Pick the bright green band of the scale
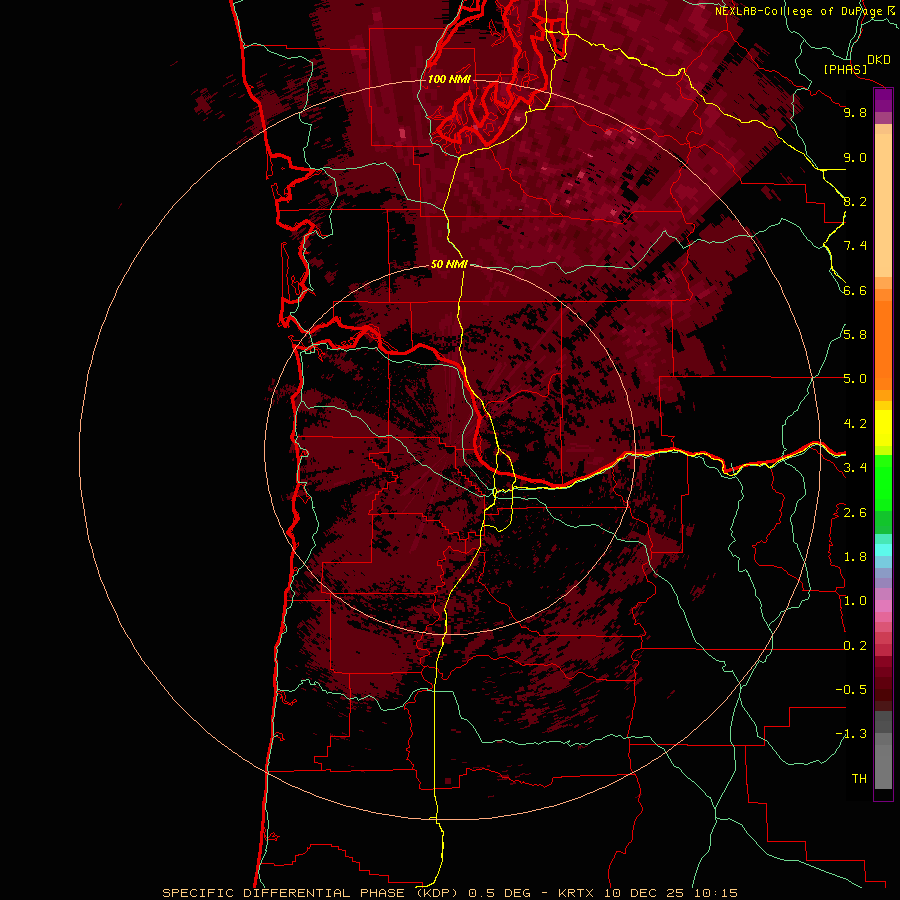Image resolution: width=900 pixels, height=900 pixels. pyautogui.click(x=883, y=482)
